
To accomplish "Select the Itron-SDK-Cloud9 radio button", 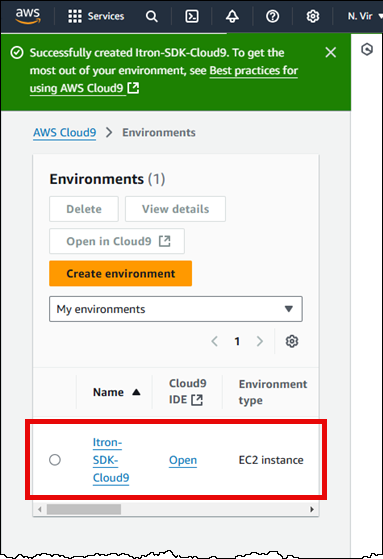I will [55, 460].
